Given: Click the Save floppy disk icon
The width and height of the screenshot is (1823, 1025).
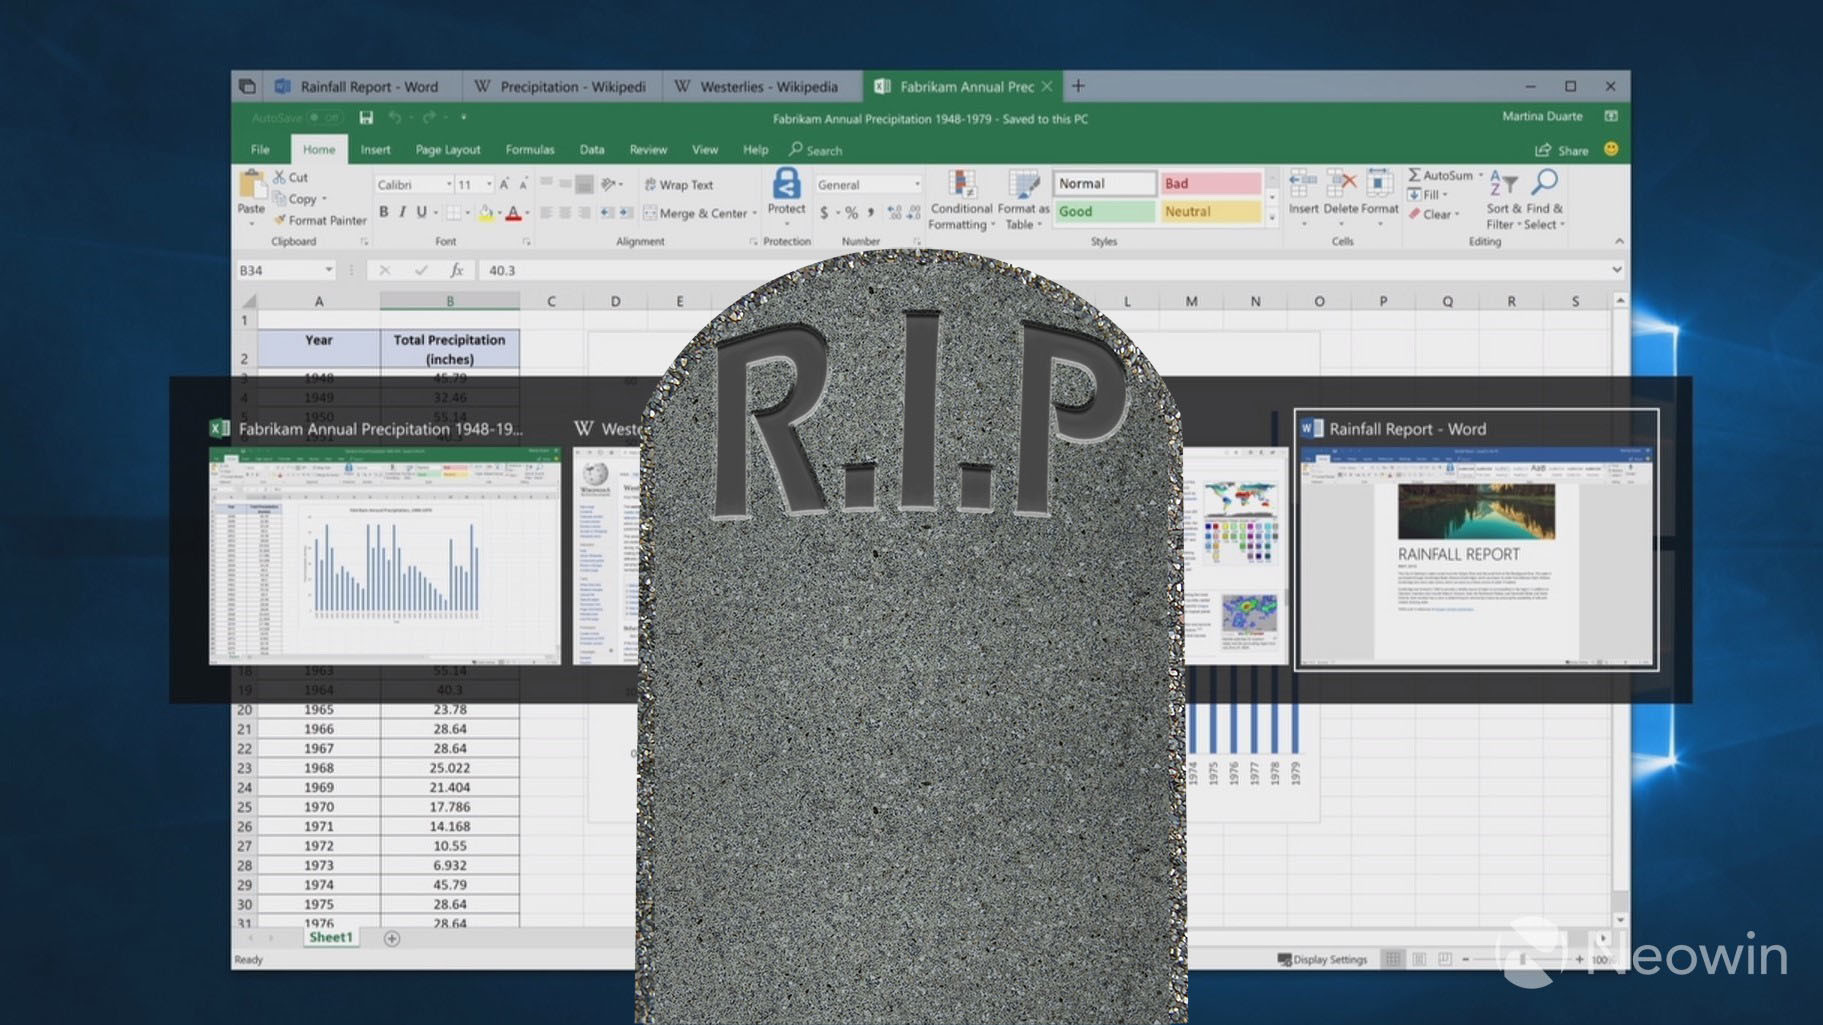Looking at the screenshot, I should (366, 118).
